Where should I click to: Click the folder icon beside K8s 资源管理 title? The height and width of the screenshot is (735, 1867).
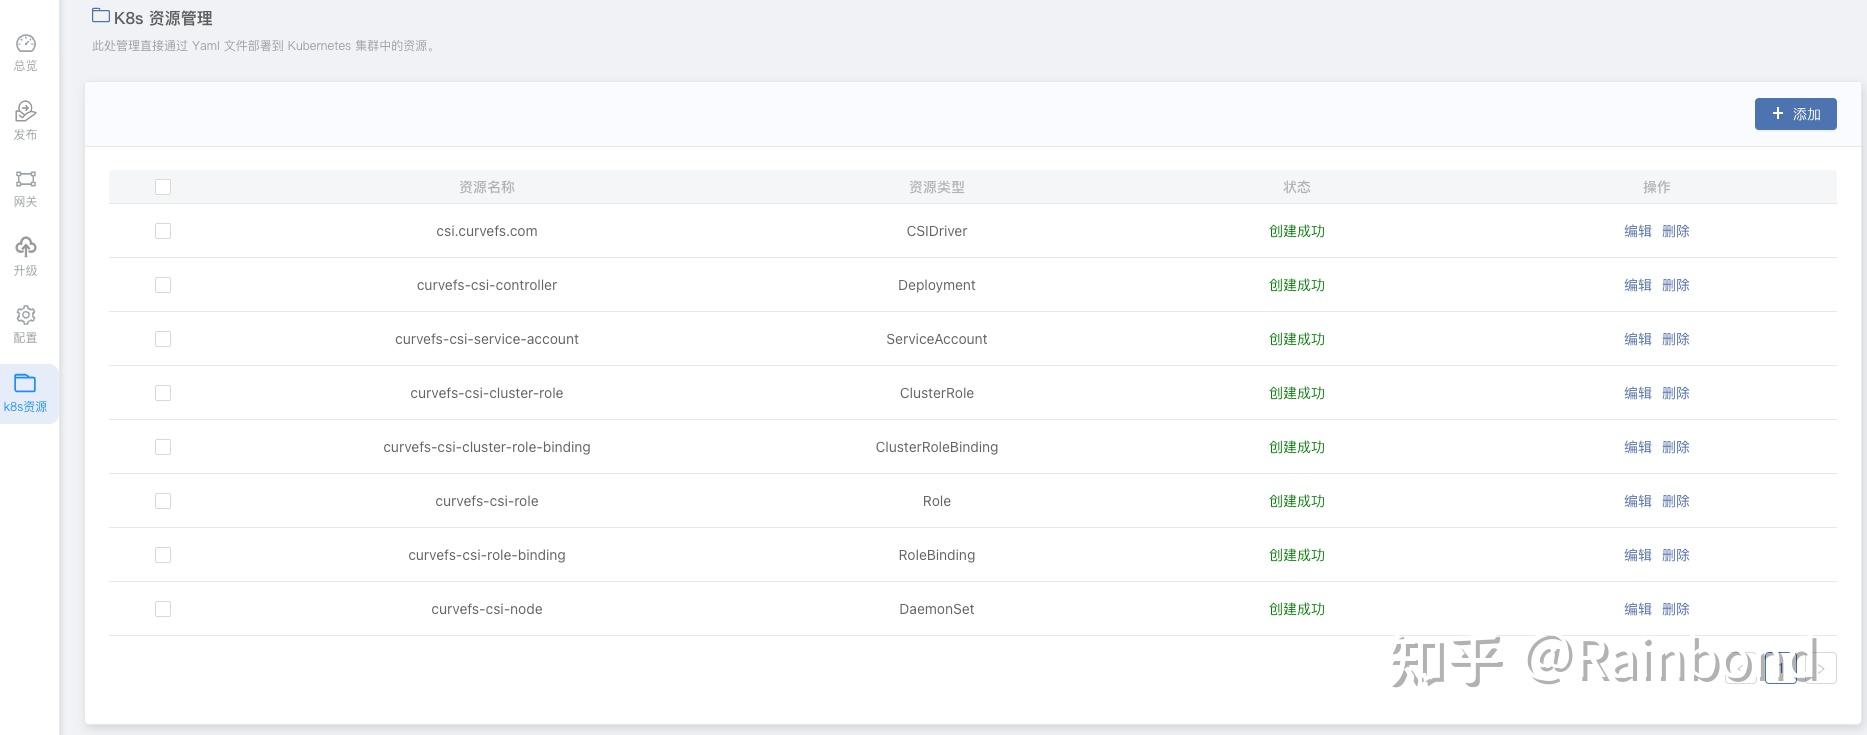(100, 16)
